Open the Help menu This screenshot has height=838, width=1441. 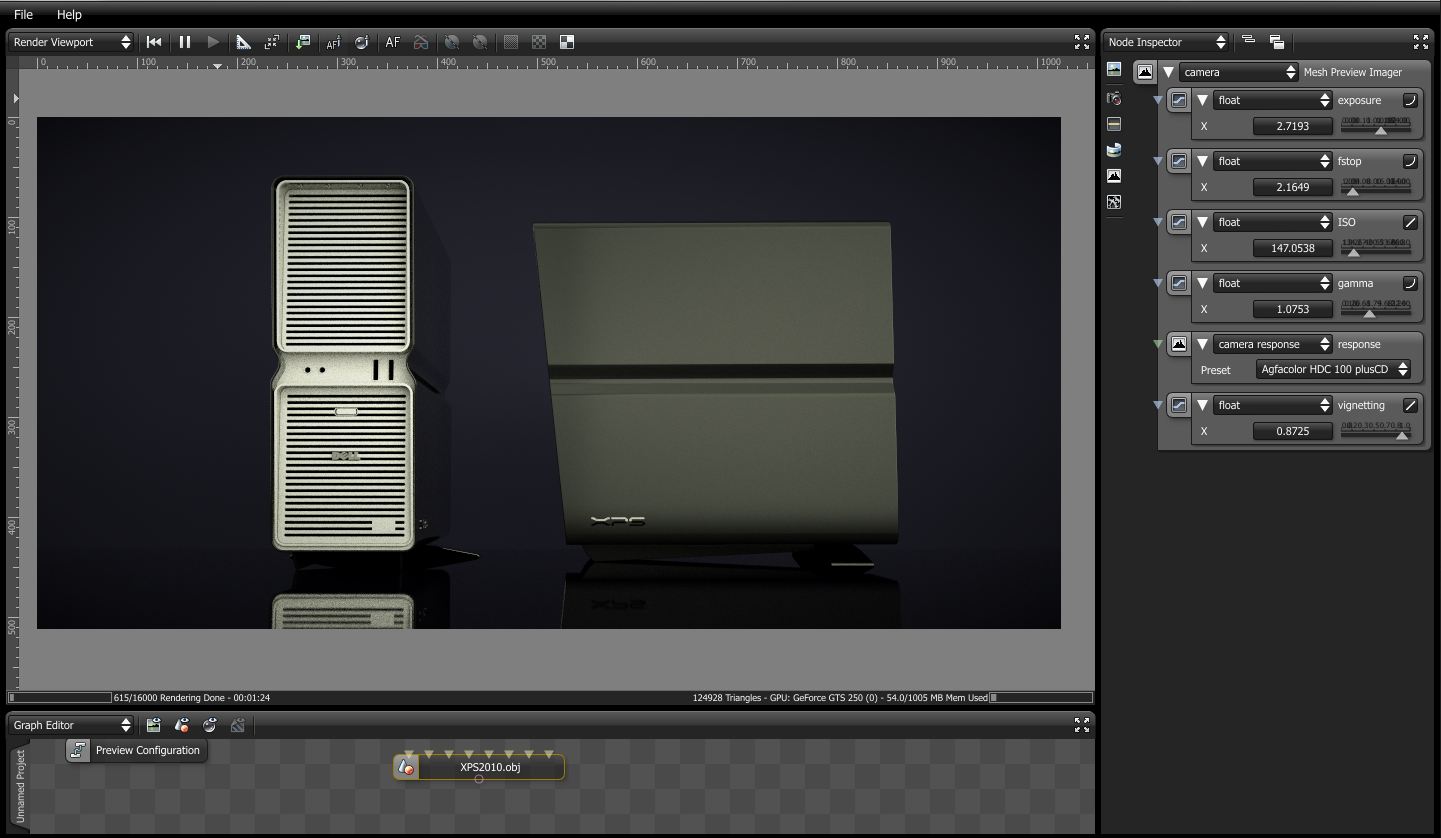tap(69, 14)
